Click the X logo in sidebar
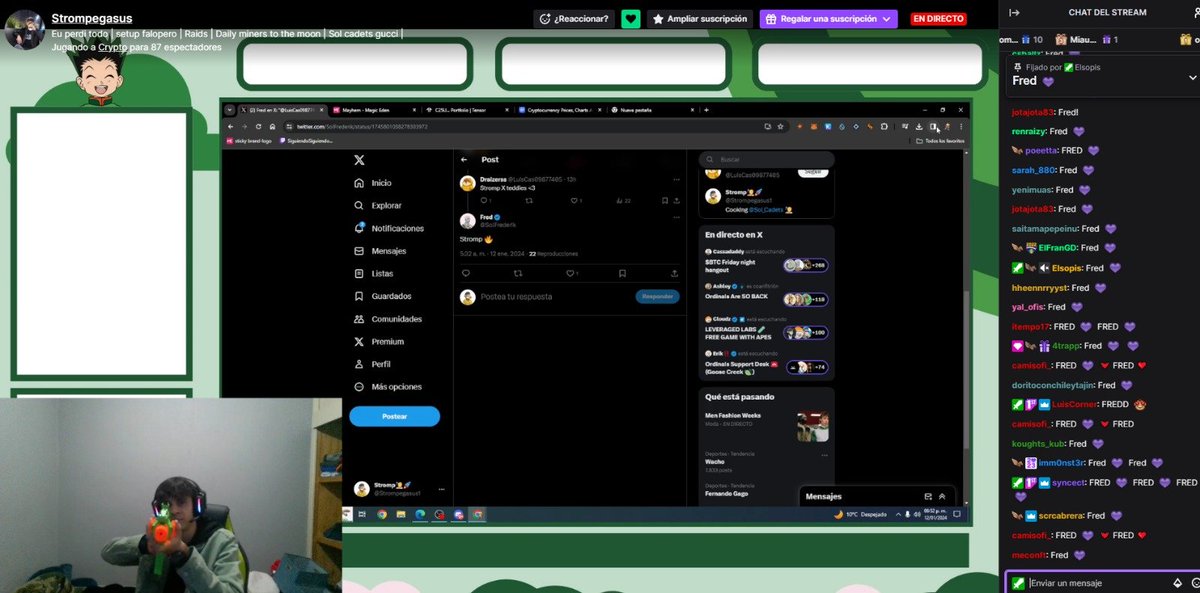The width and height of the screenshot is (1200, 593). coord(360,160)
